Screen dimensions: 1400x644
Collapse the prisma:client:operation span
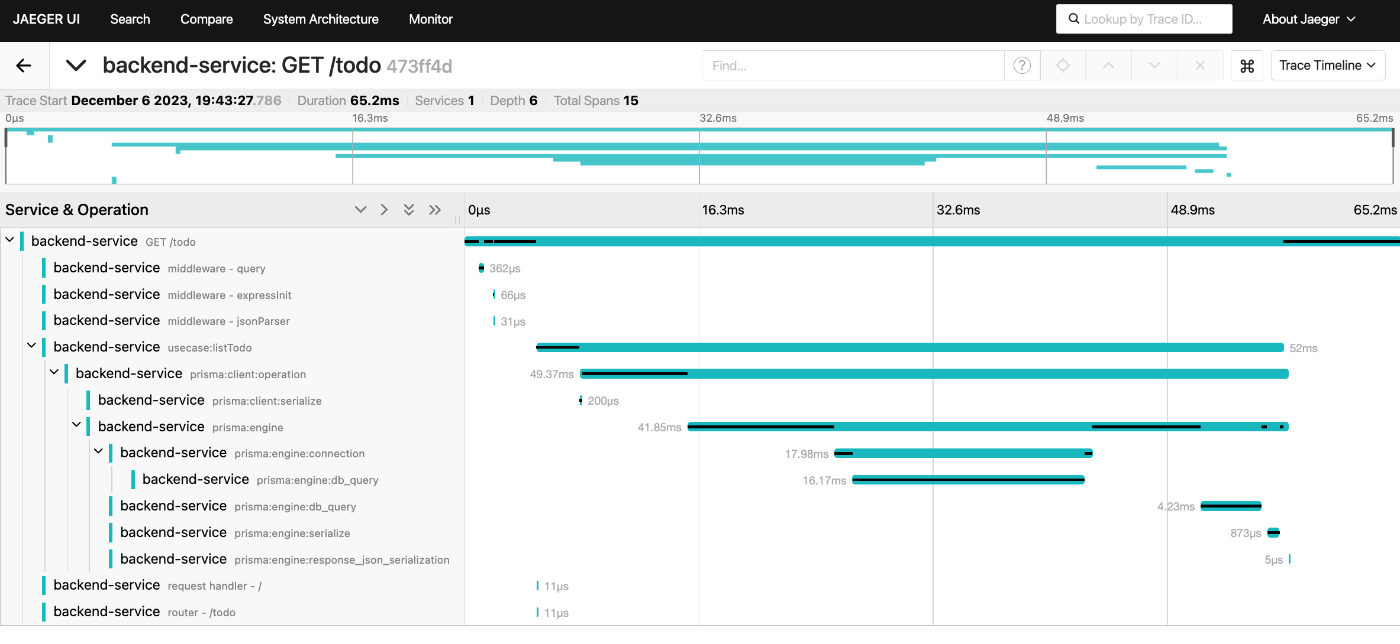pos(54,373)
